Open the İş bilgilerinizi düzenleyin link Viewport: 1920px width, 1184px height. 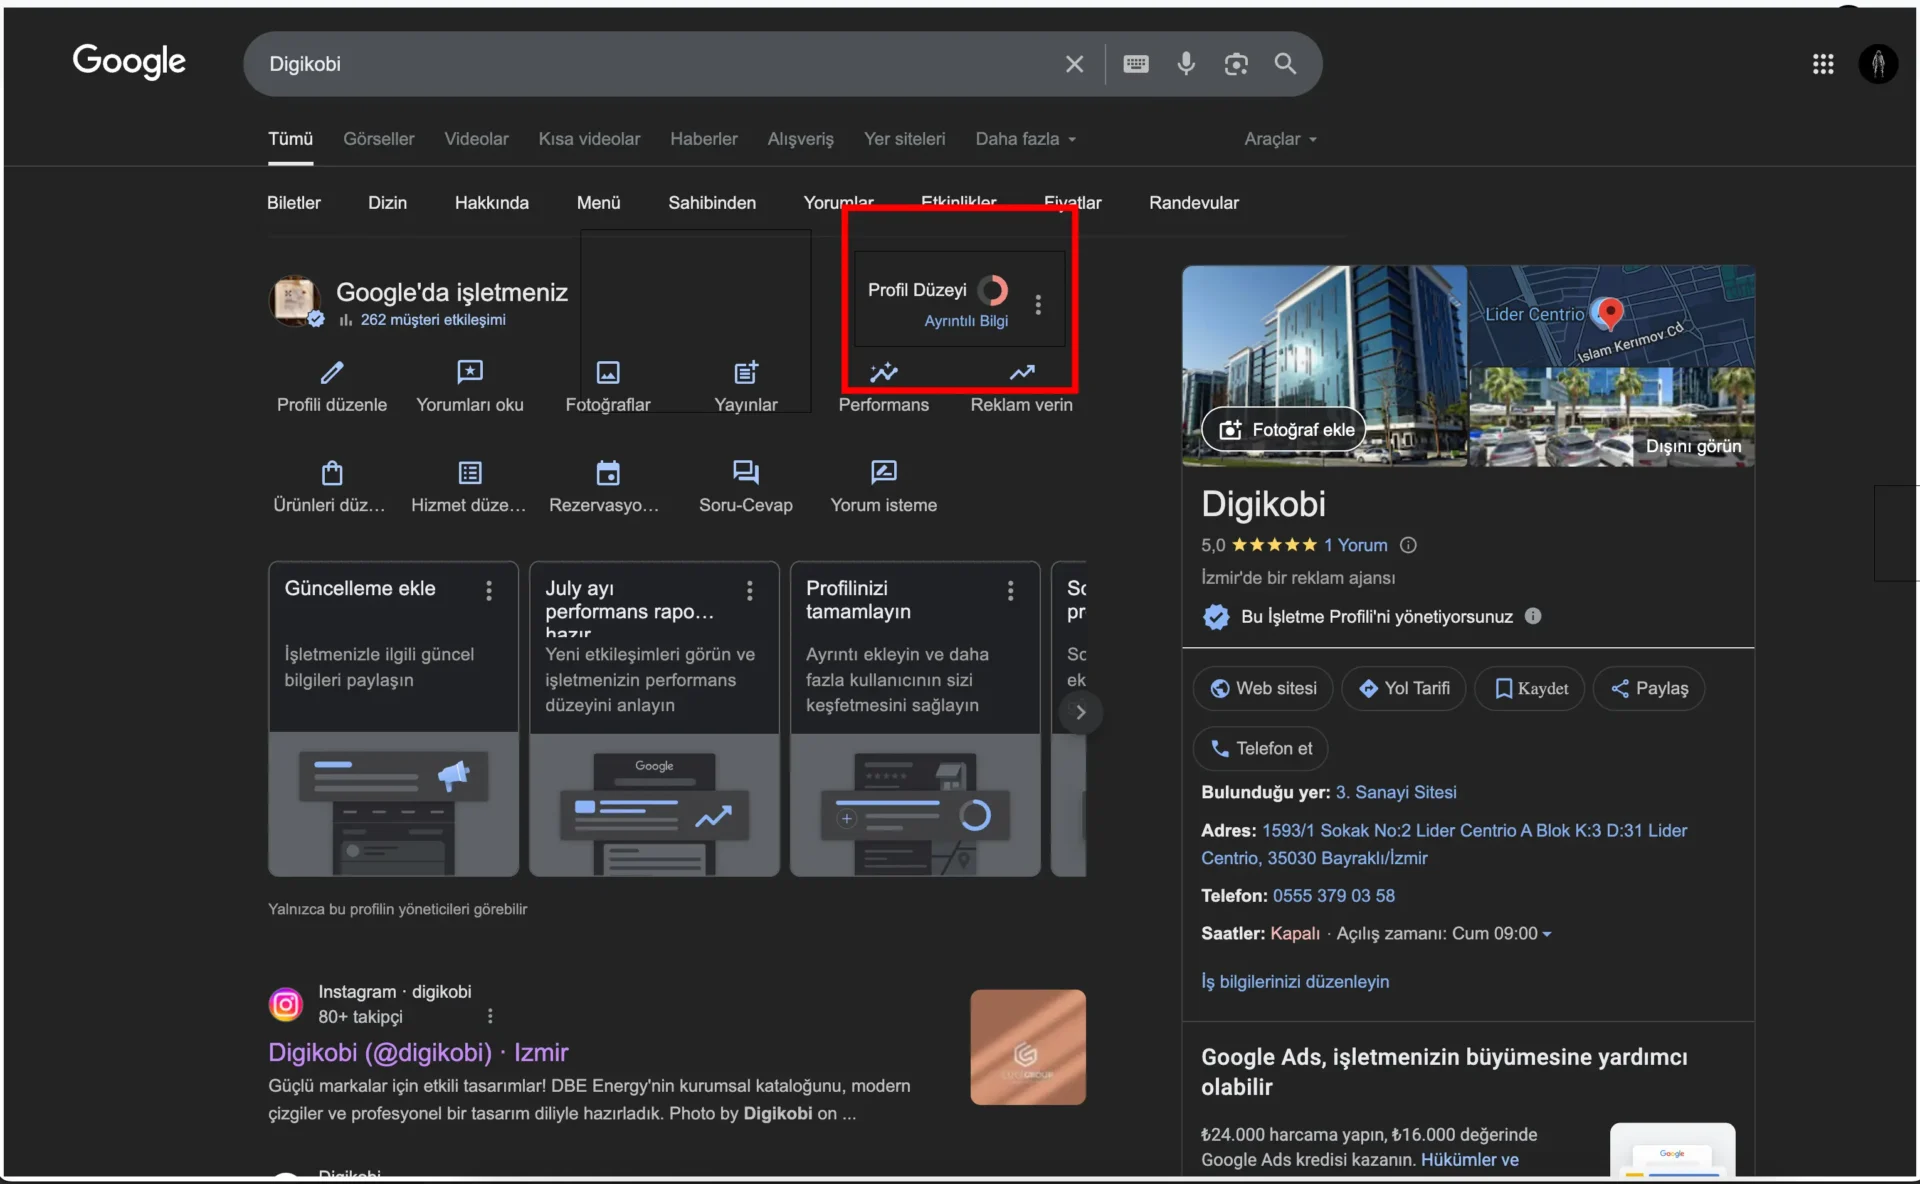(1295, 982)
